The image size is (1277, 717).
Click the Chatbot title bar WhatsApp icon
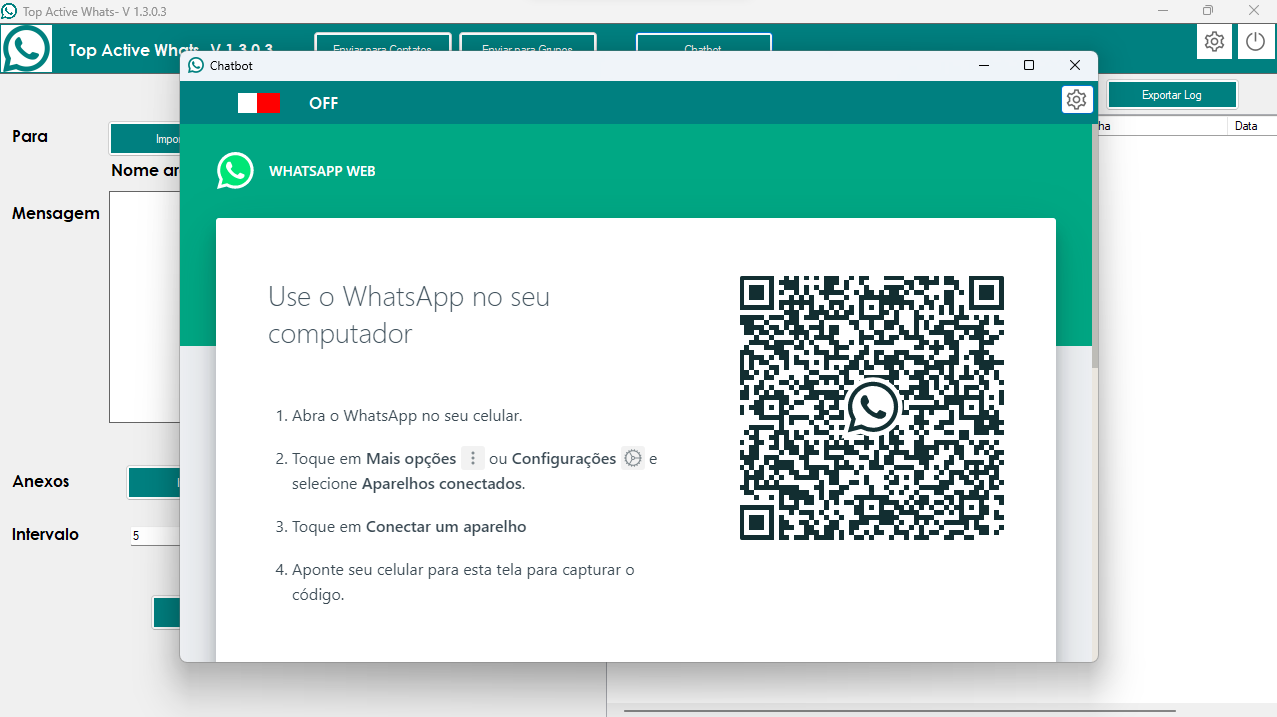tap(196, 65)
